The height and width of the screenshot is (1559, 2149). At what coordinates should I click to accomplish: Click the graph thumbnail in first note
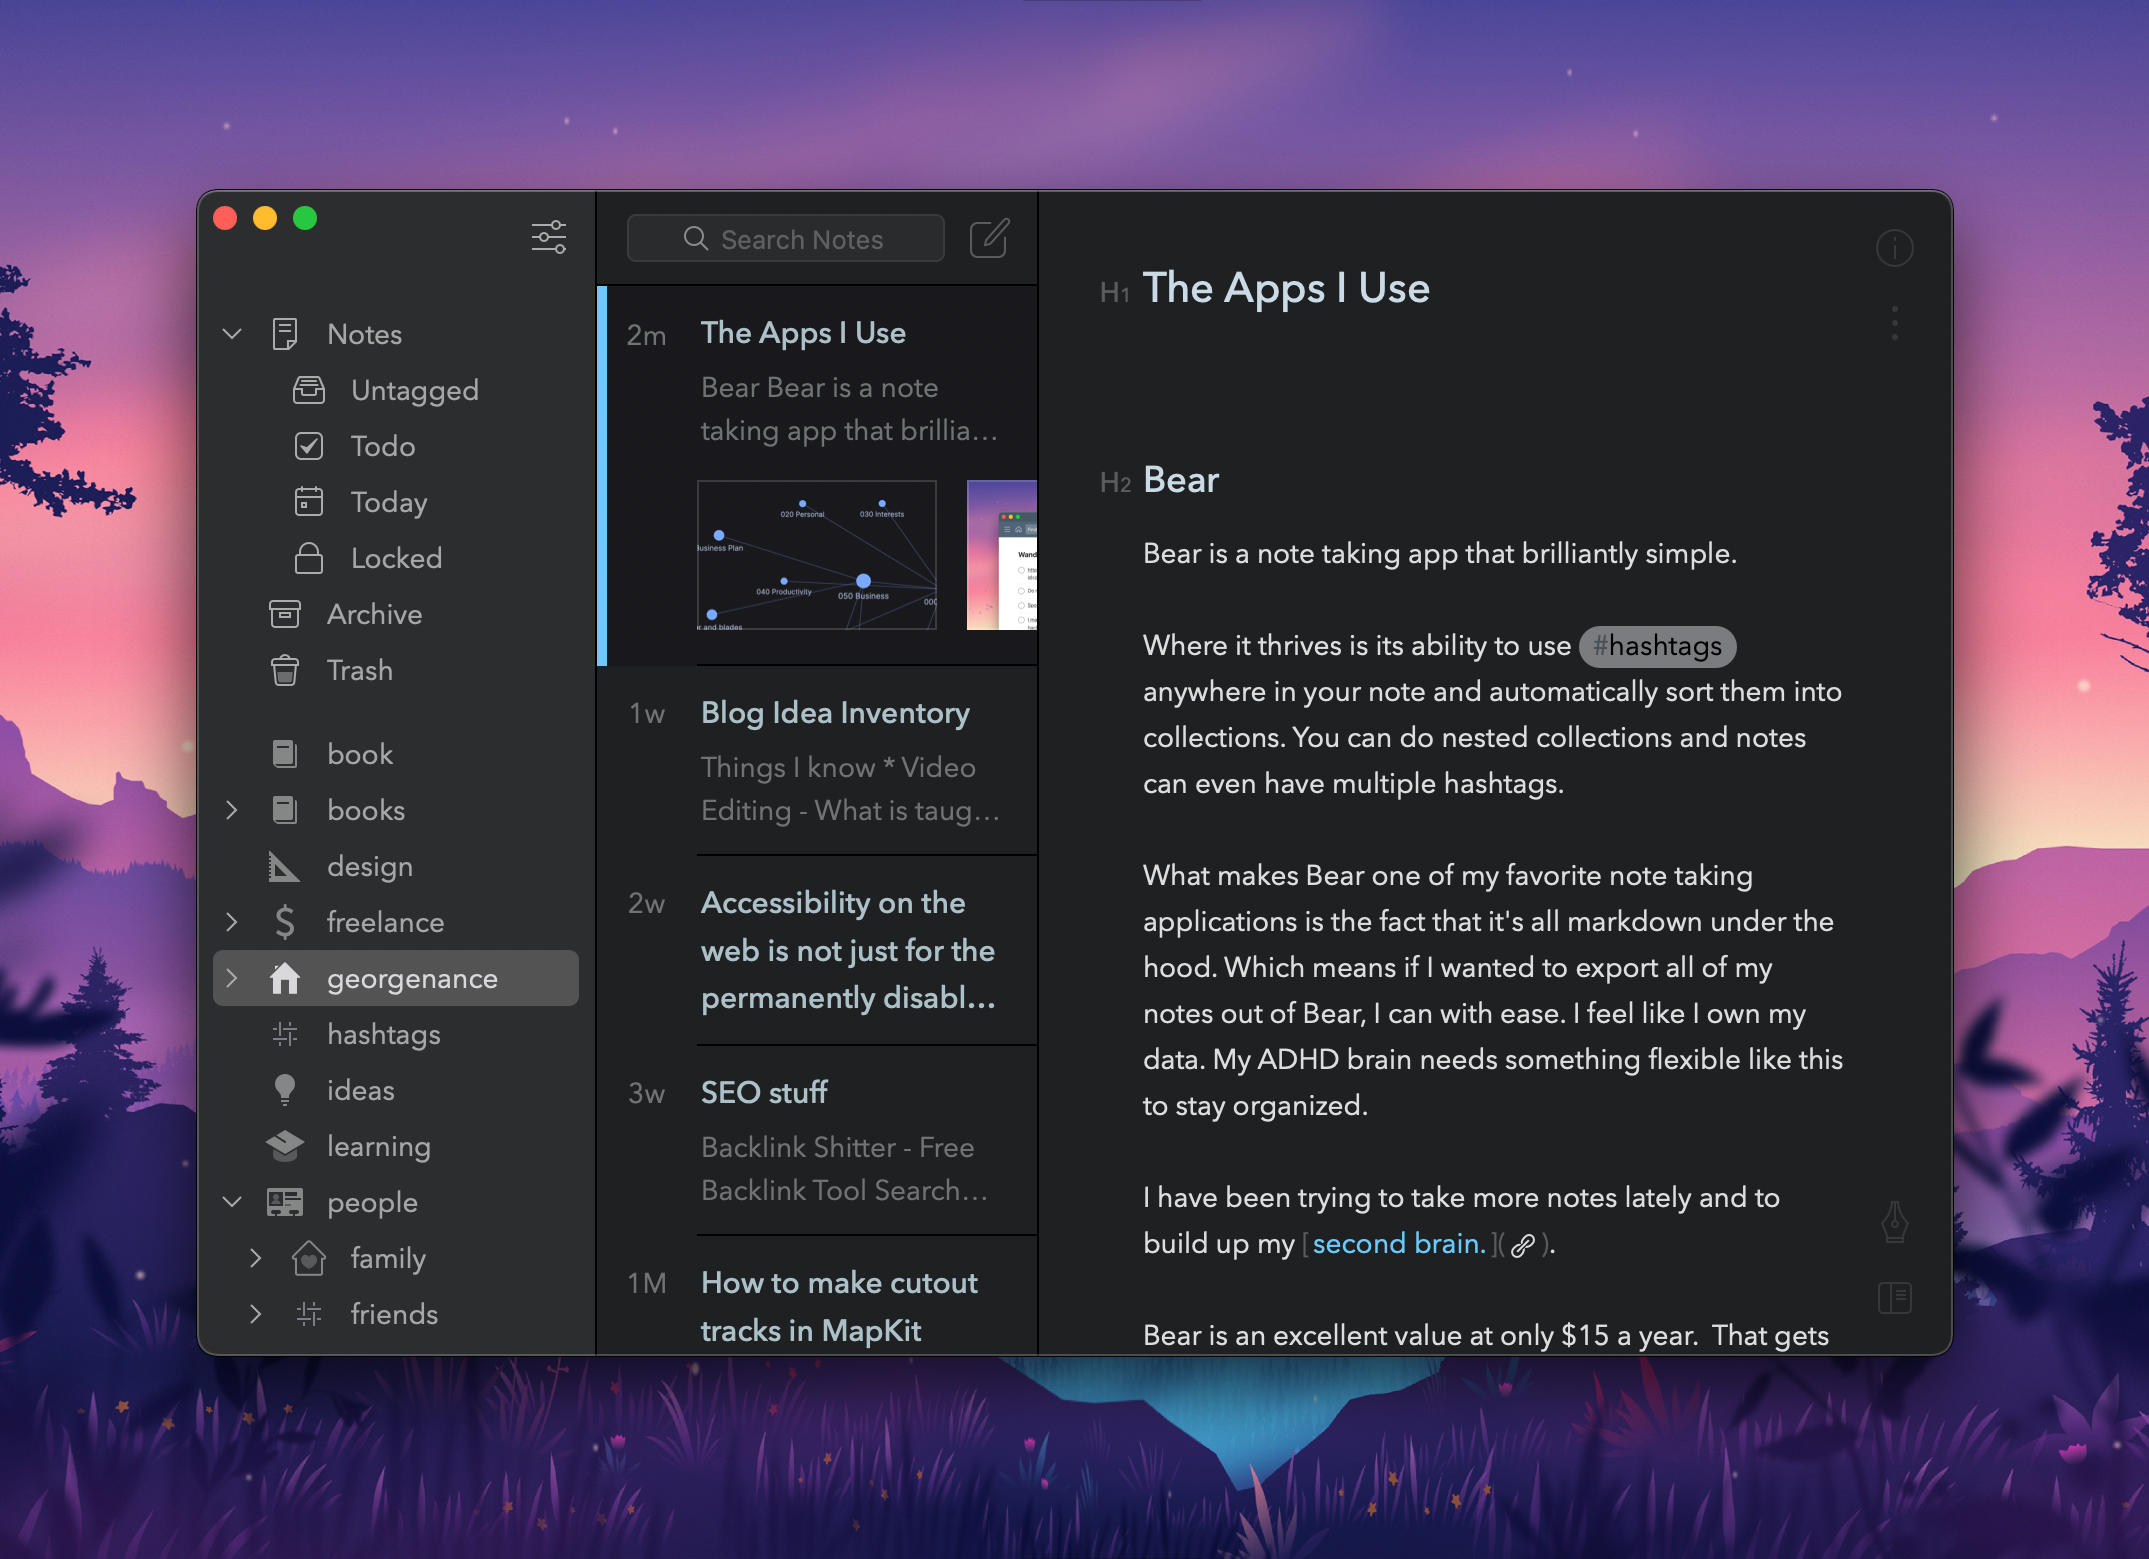pos(817,555)
